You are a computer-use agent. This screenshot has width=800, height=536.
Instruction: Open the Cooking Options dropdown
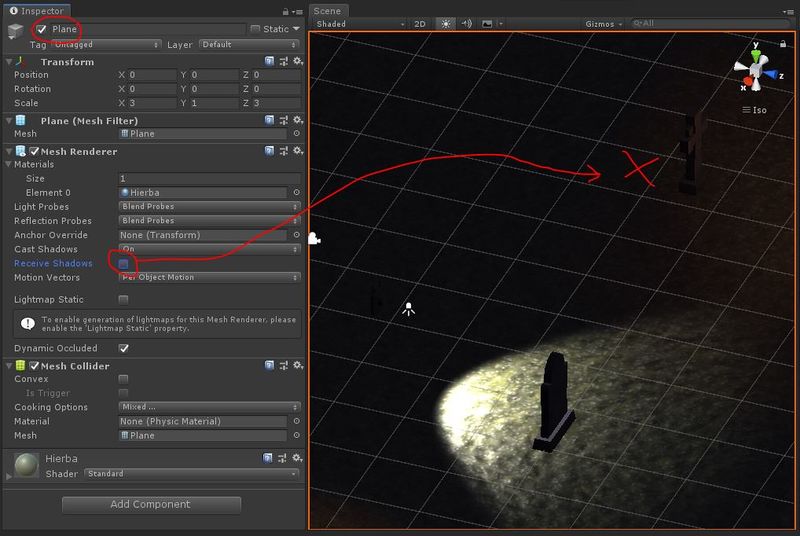coord(209,407)
